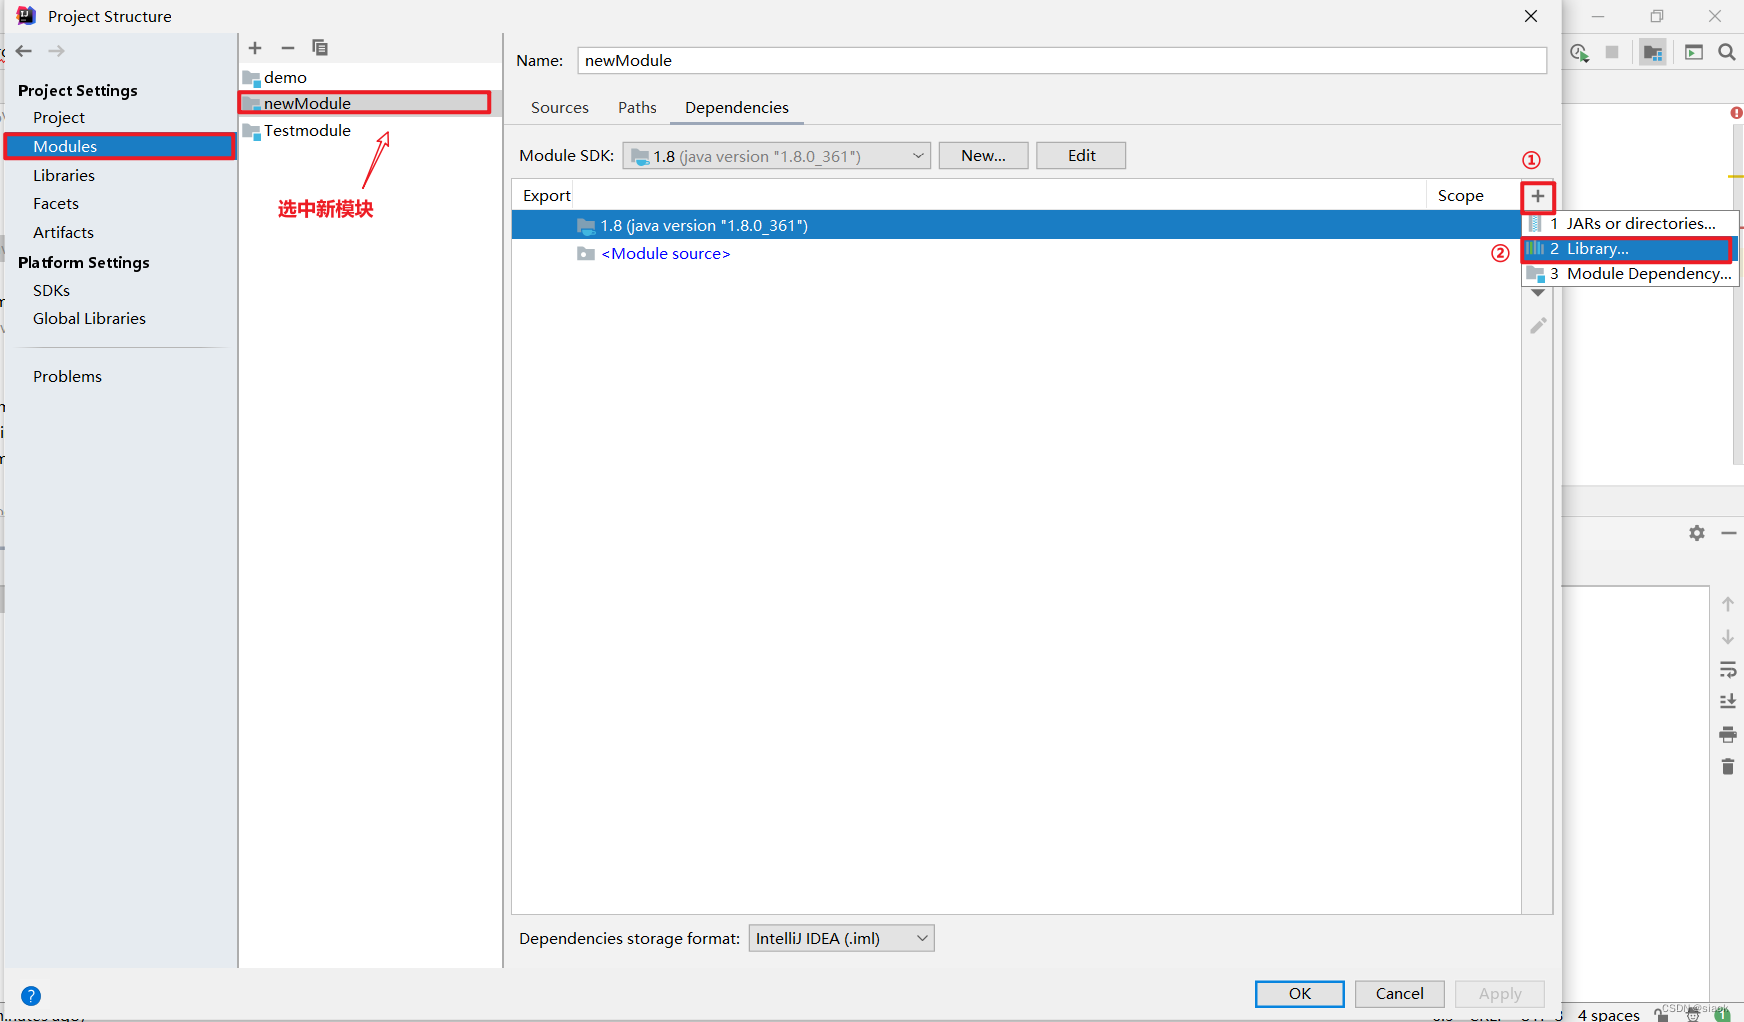Screen dimensions: 1744x1022
Task: Close the Project Structure dialog
Action: coord(1531,16)
